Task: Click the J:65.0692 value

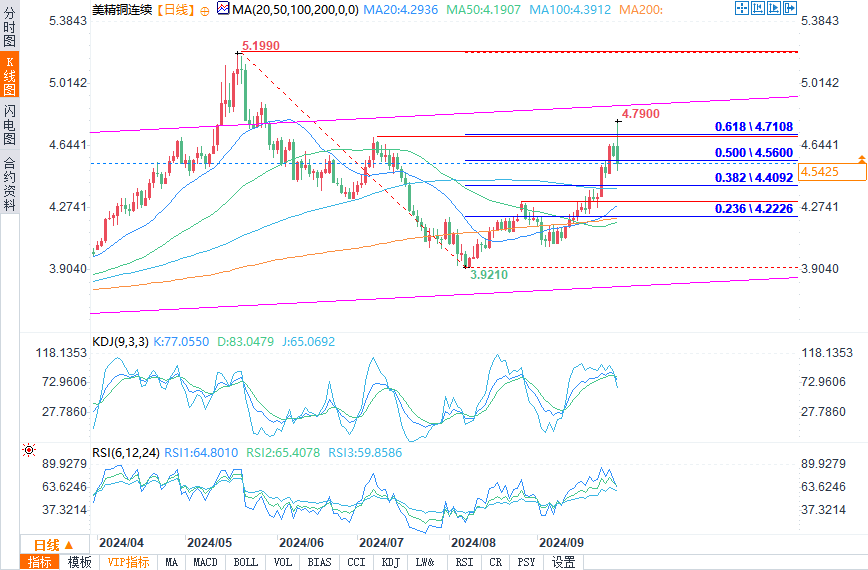Action: coord(308,341)
